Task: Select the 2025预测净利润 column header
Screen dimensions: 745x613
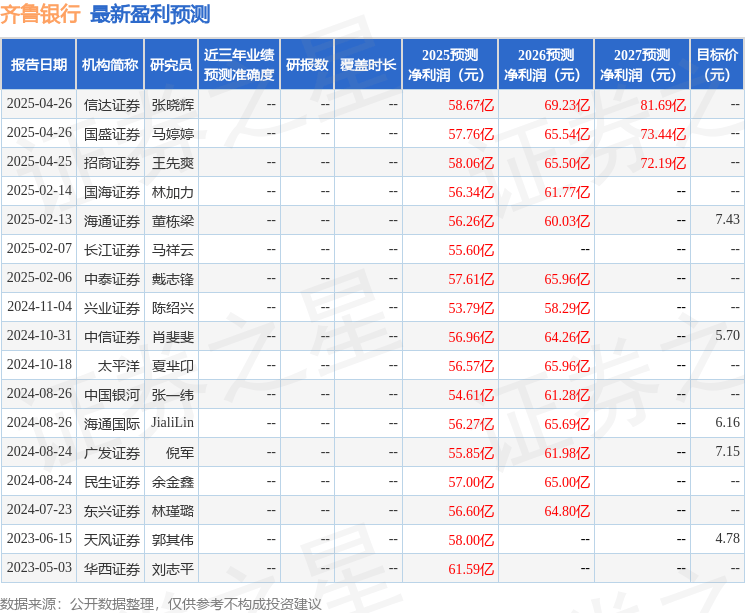Action: (x=450, y=64)
